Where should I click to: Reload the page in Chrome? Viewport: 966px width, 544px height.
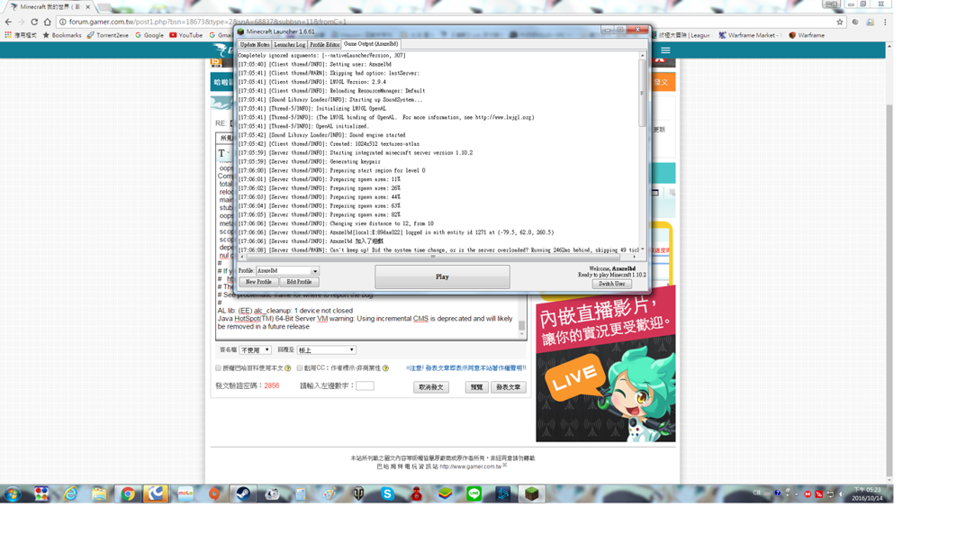click(x=34, y=22)
